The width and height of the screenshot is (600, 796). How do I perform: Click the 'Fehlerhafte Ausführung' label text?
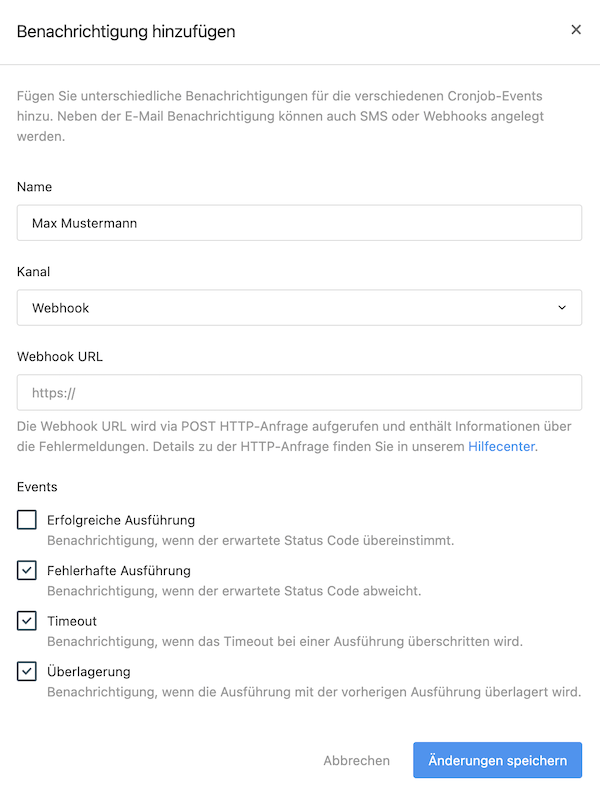(119, 571)
